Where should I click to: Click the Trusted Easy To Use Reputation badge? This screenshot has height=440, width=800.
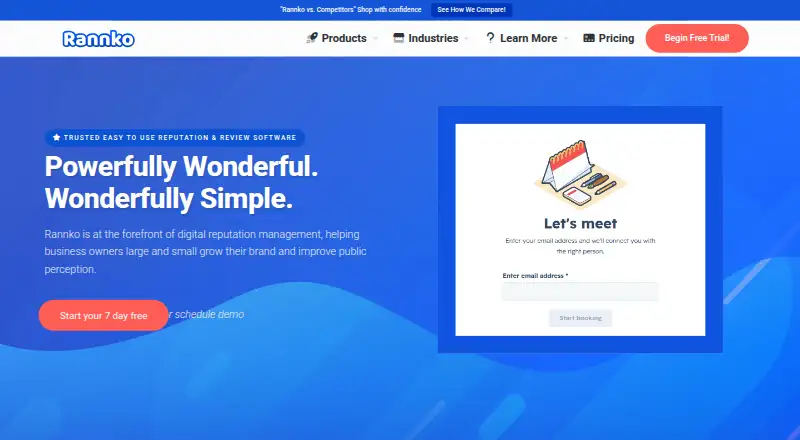click(x=175, y=137)
